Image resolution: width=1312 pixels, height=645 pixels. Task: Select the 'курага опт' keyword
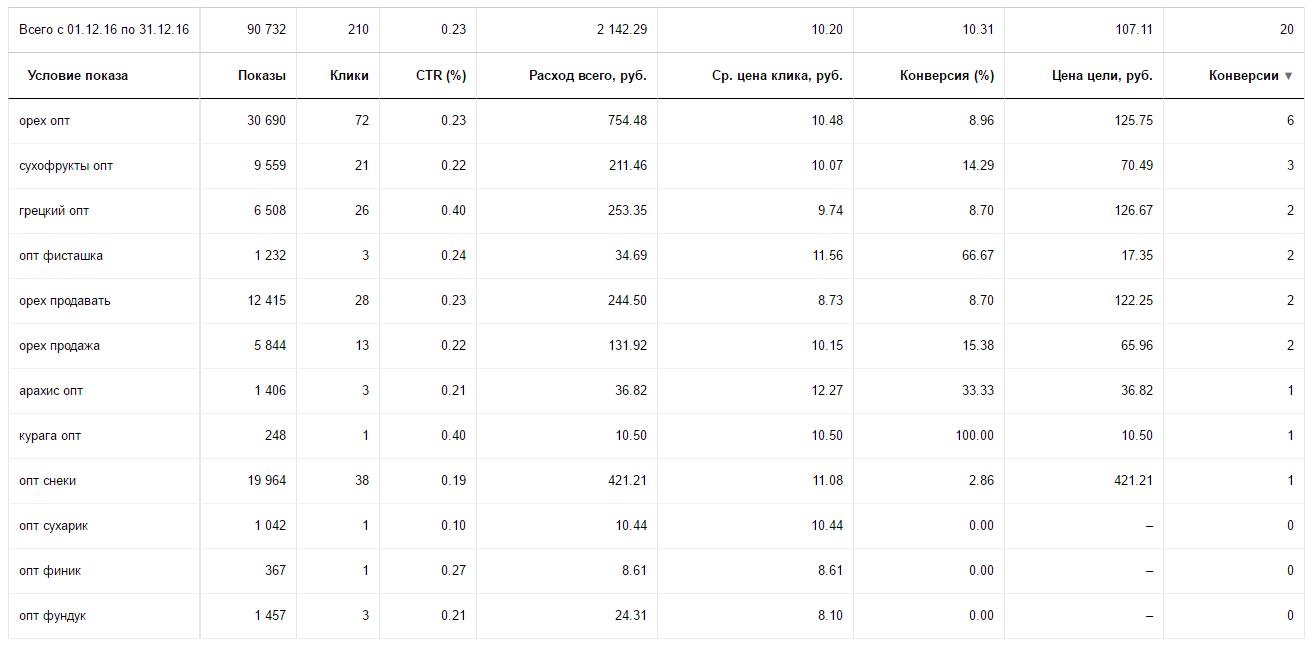(x=50, y=435)
